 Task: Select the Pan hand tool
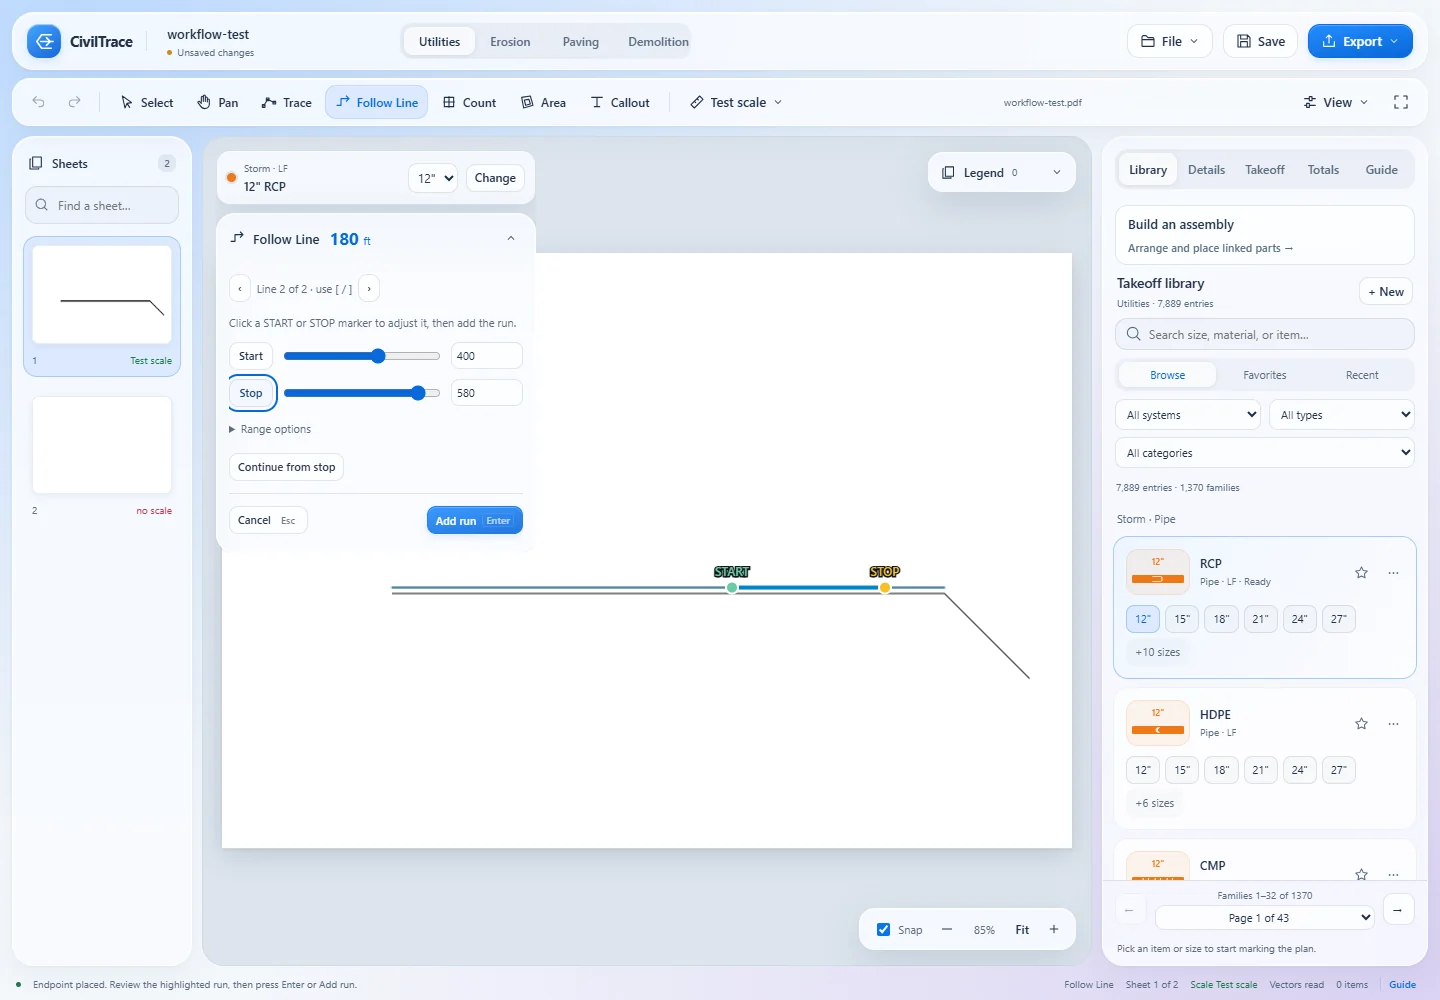pyautogui.click(x=218, y=102)
